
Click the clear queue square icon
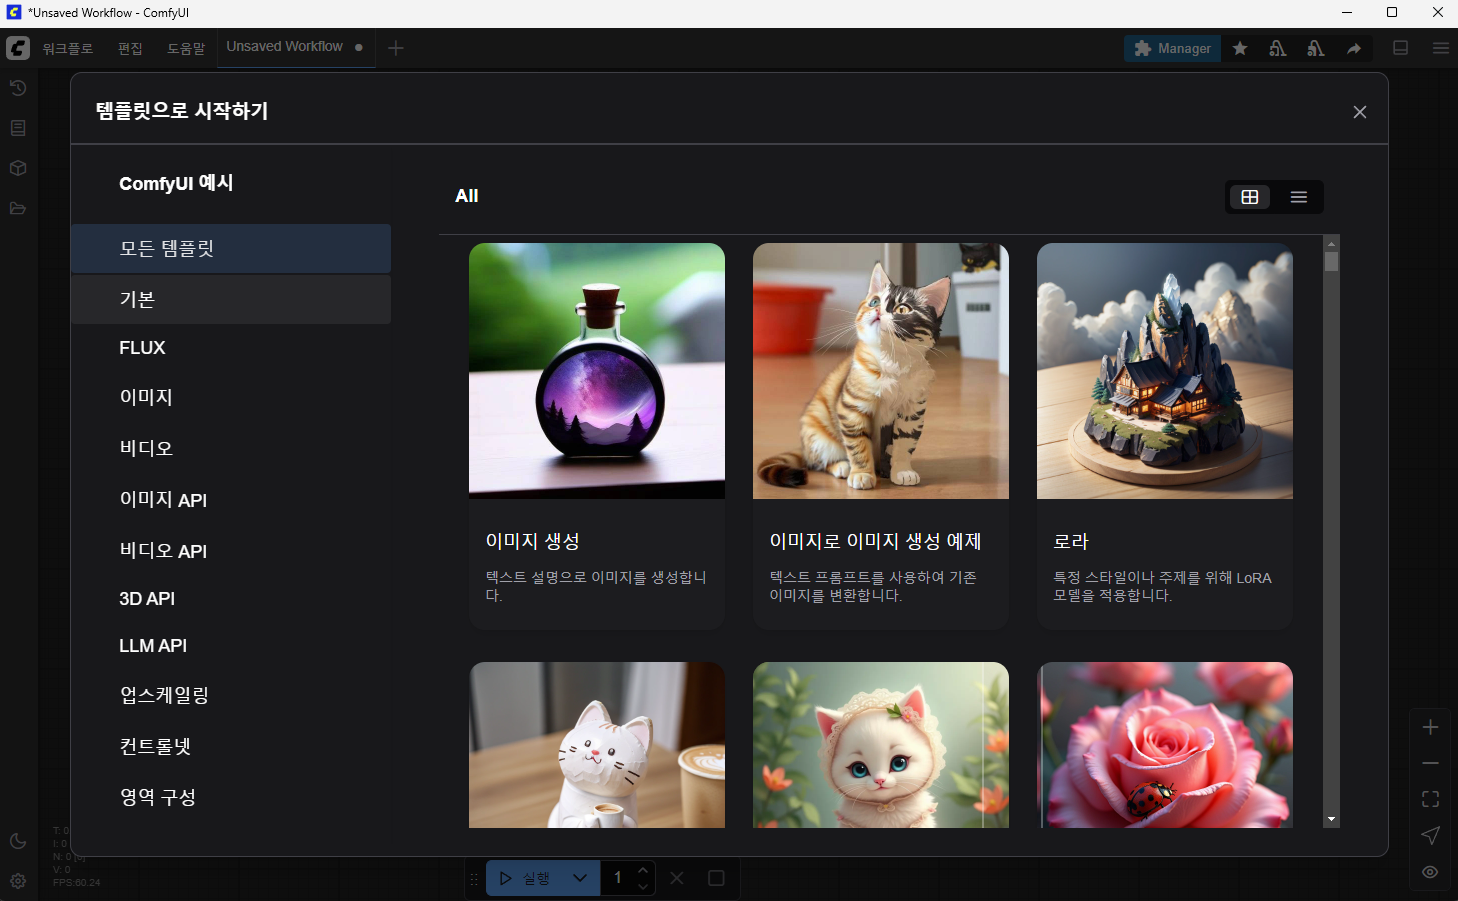pos(716,878)
